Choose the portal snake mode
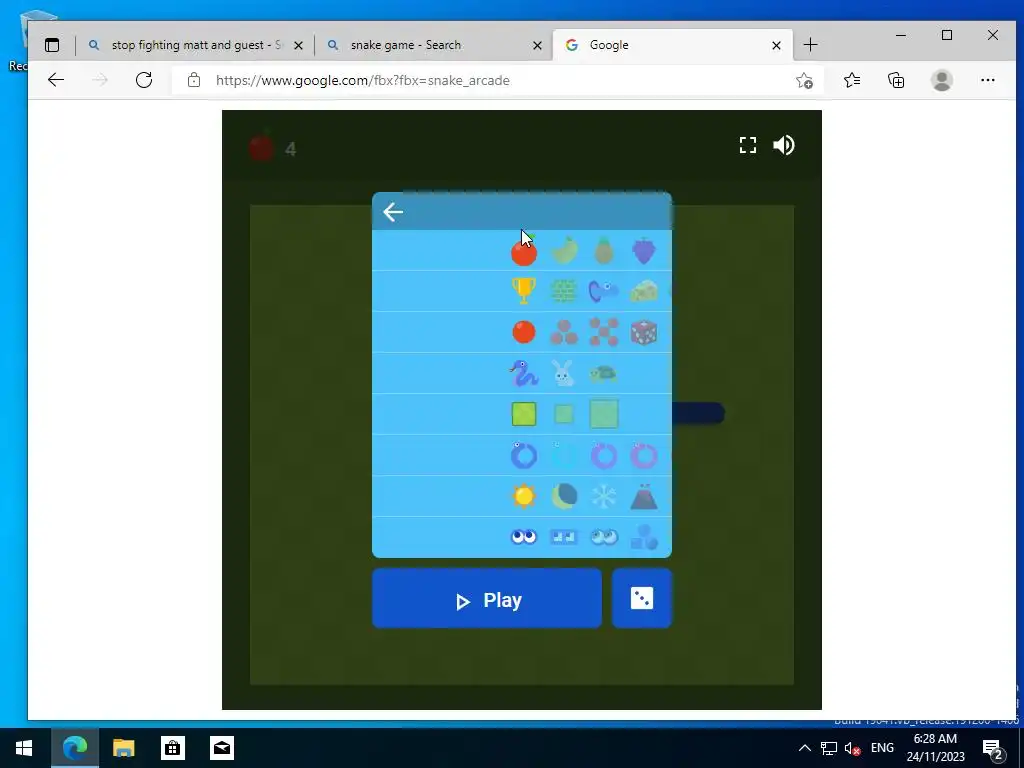Viewport: 1024px width, 768px height. tap(604, 291)
